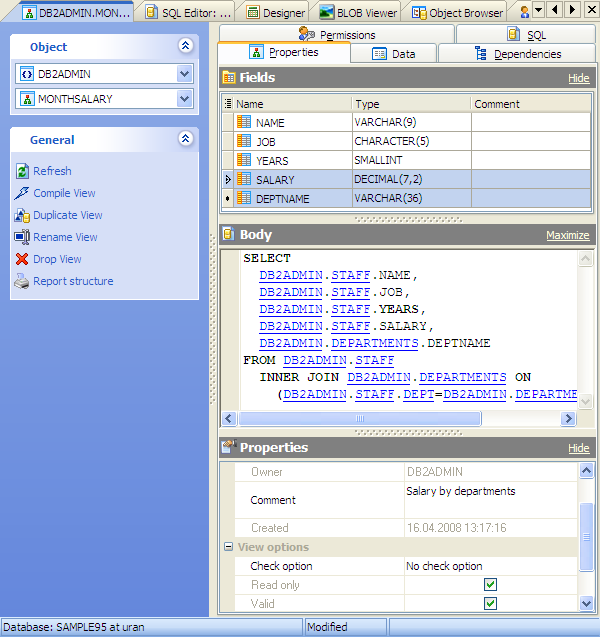Click the SALARY field column icon
Image resolution: width=600 pixels, height=637 pixels.
[244, 179]
